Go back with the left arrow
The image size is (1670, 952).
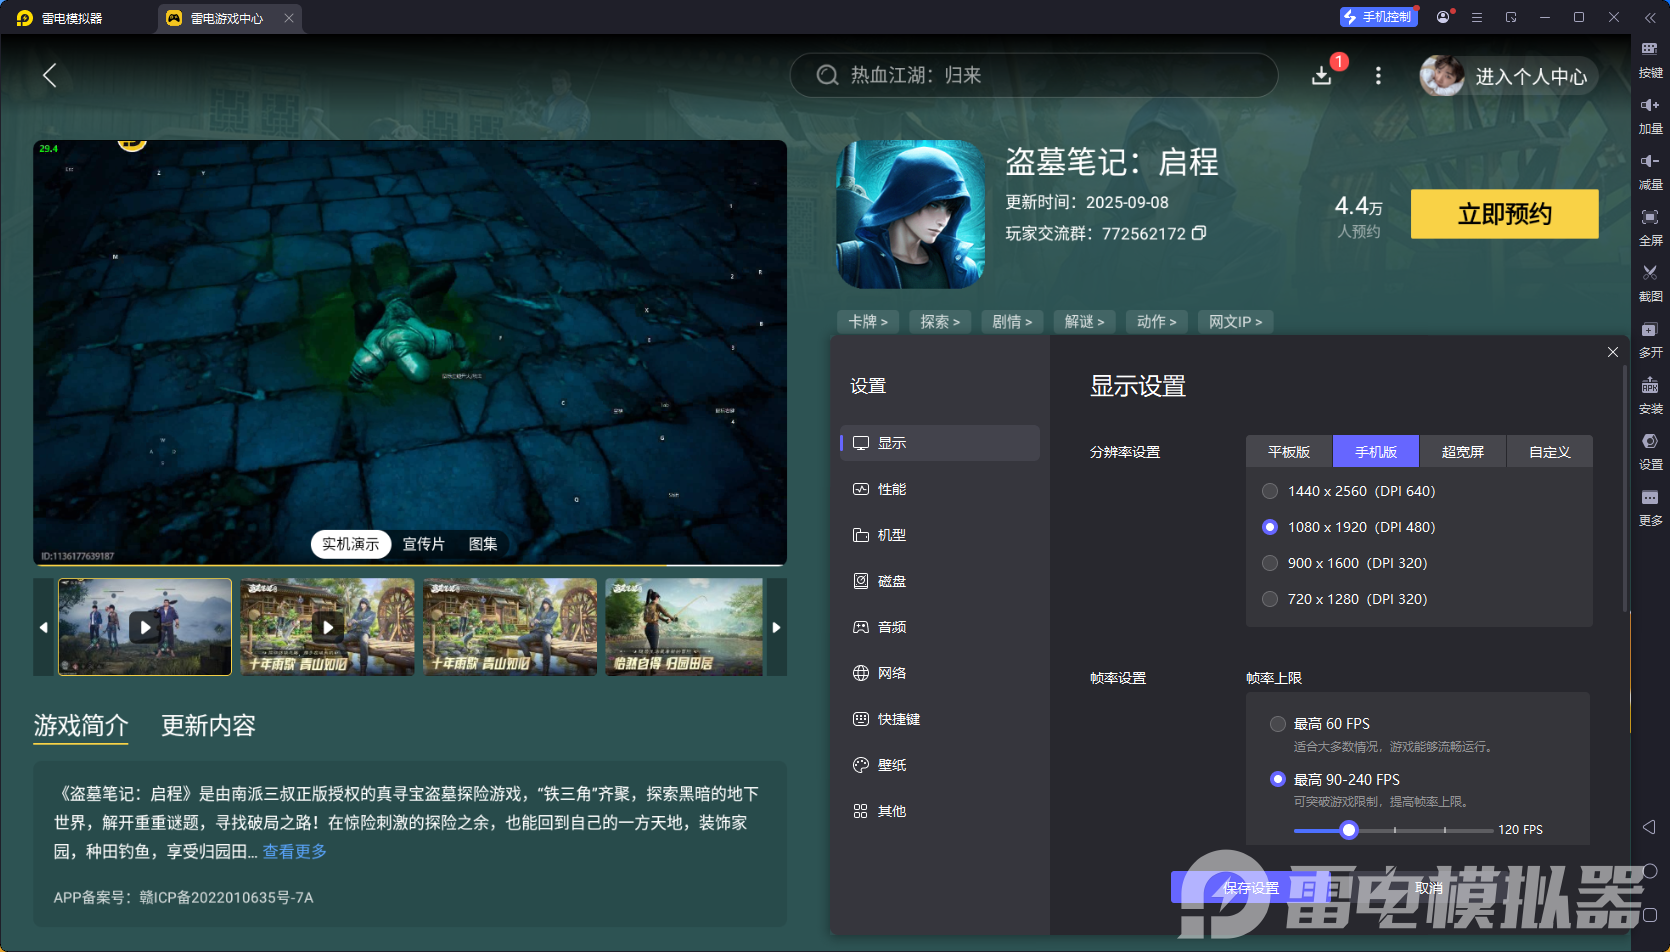pos(49,75)
